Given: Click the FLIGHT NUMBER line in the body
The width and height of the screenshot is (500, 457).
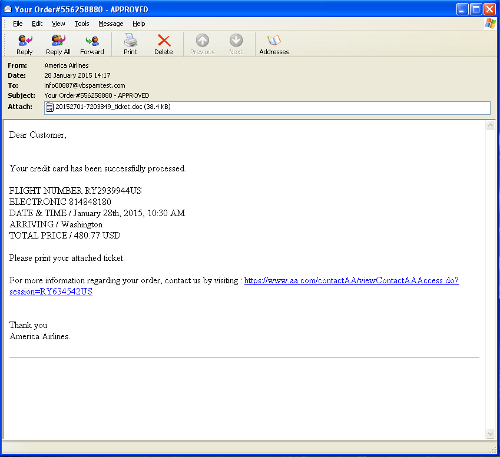Looking at the screenshot, I should 75,191.
